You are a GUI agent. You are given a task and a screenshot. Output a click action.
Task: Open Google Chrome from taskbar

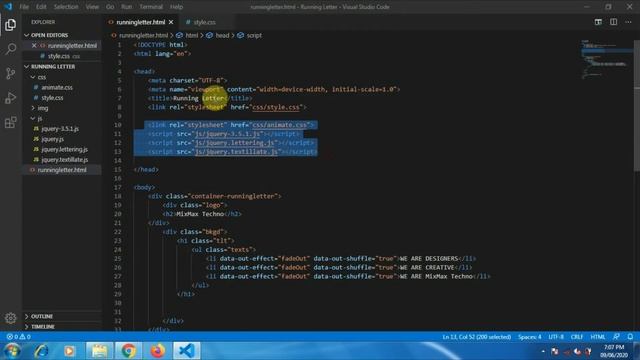[x=128, y=351]
